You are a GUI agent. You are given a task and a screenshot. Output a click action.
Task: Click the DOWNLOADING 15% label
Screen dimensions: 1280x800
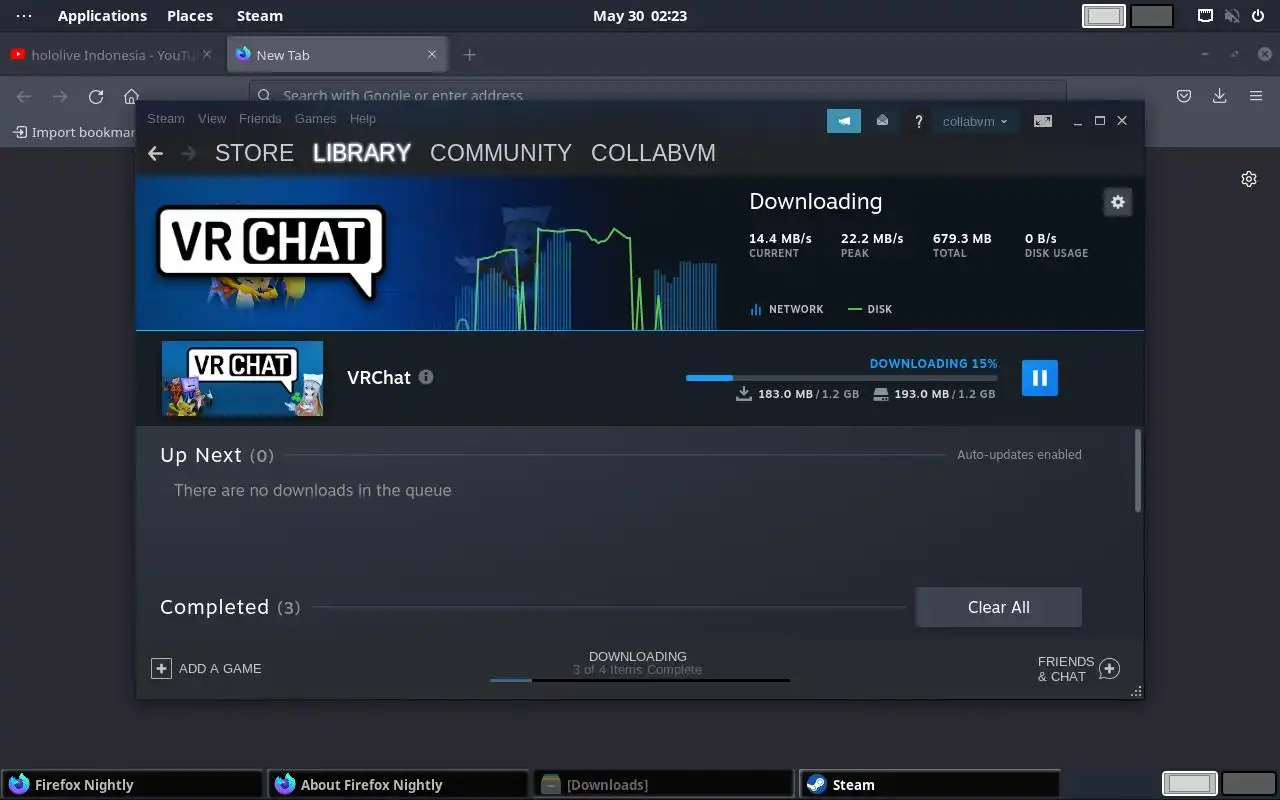(x=933, y=364)
